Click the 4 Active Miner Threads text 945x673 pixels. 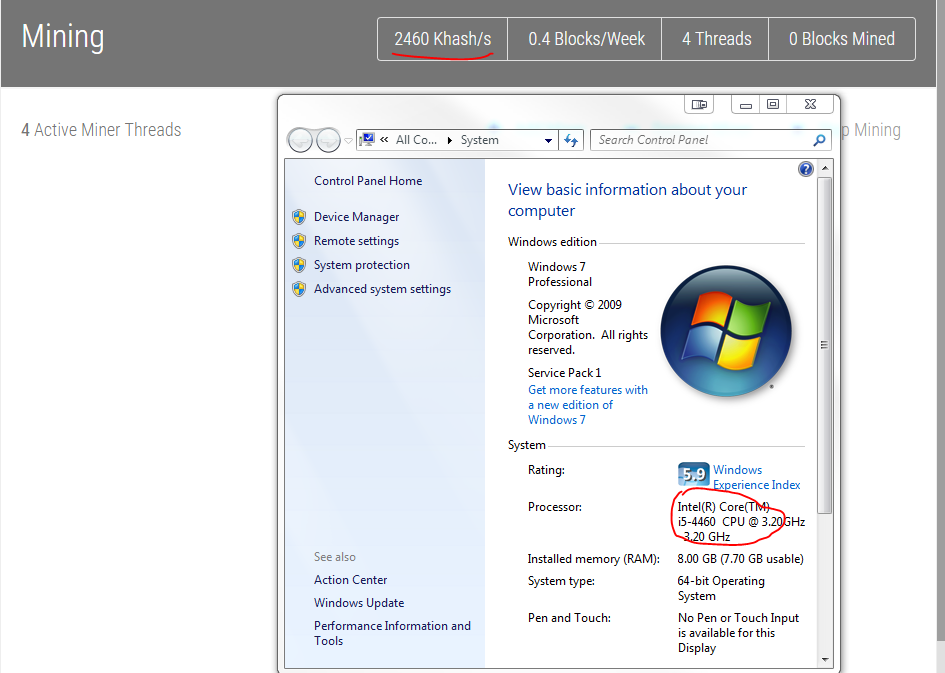(x=101, y=130)
